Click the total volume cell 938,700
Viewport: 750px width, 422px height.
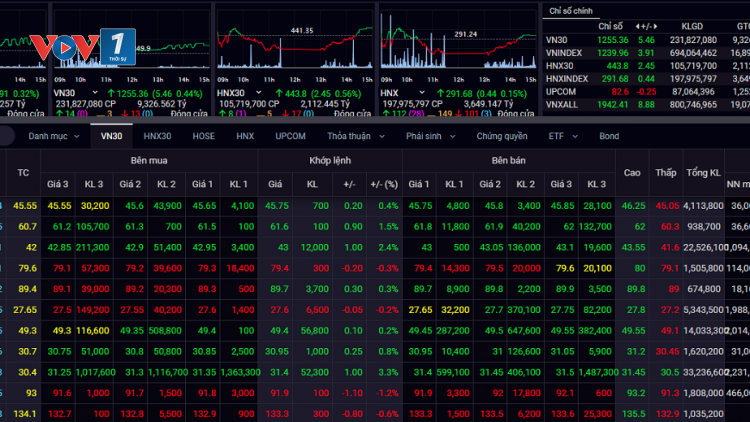704,227
